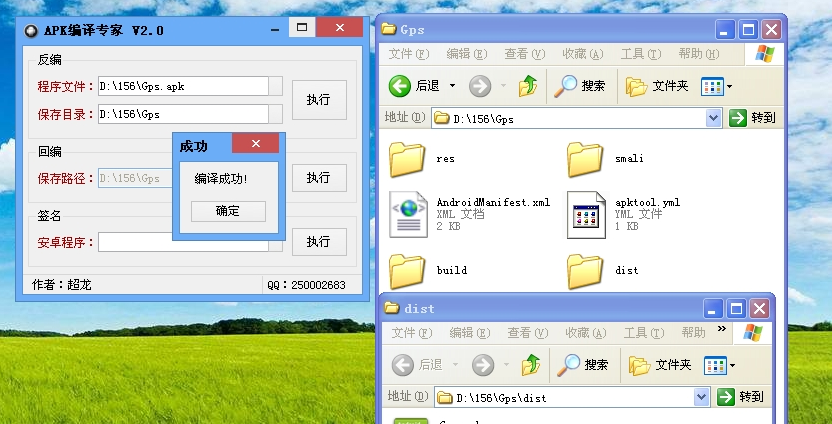Expand the hidden menu chevron in dist window
This screenshot has width=832, height=424.
(722, 329)
